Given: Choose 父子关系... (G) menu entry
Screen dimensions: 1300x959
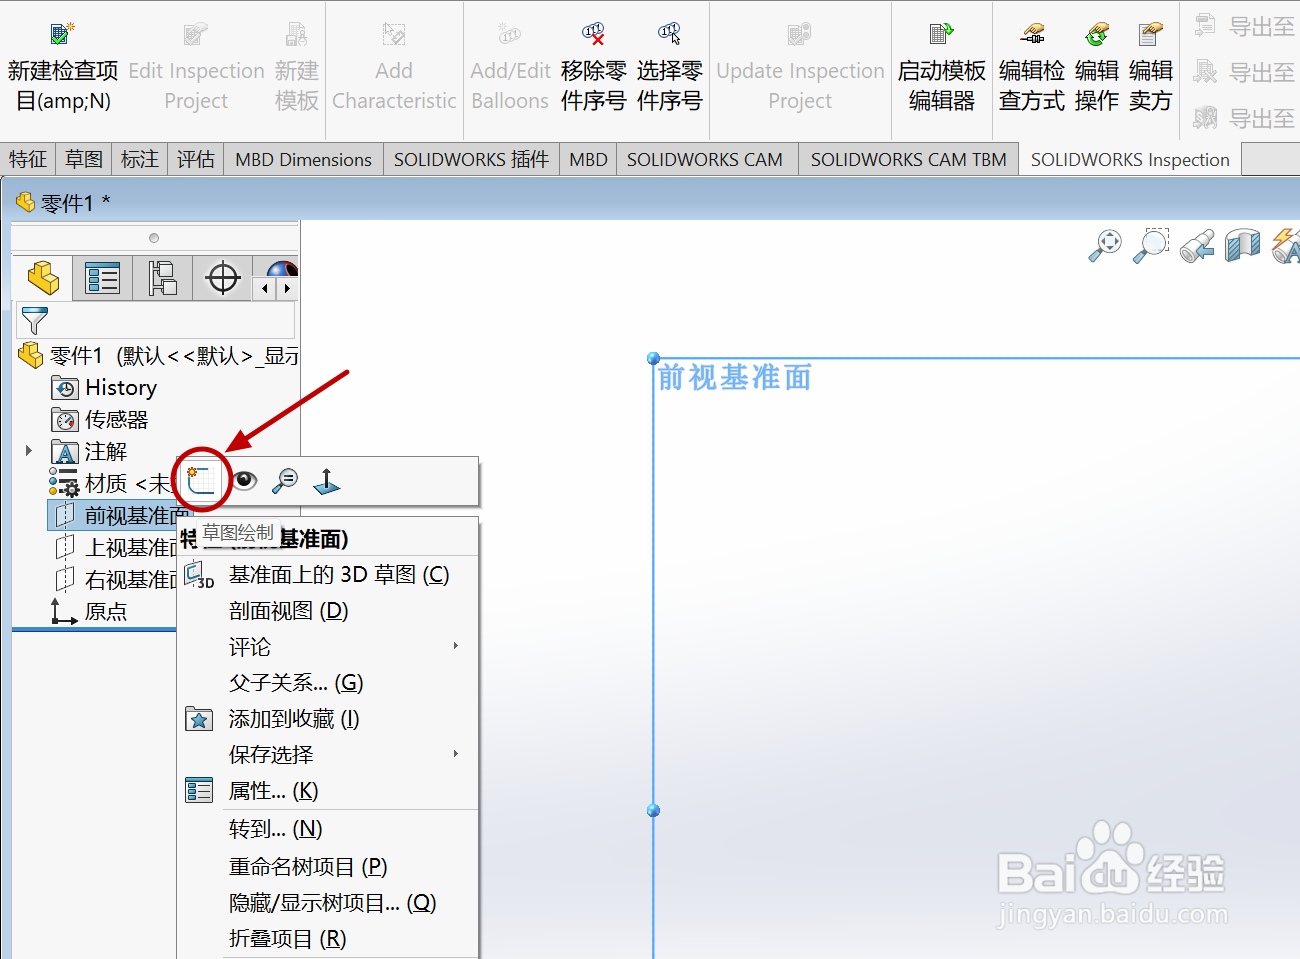Looking at the screenshot, I should point(328,683).
